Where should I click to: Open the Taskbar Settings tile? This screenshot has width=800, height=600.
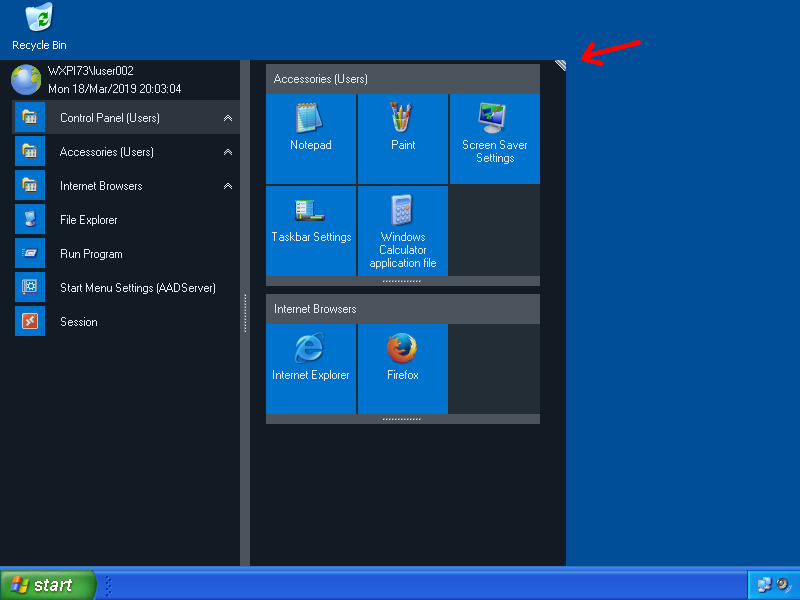pyautogui.click(x=311, y=231)
